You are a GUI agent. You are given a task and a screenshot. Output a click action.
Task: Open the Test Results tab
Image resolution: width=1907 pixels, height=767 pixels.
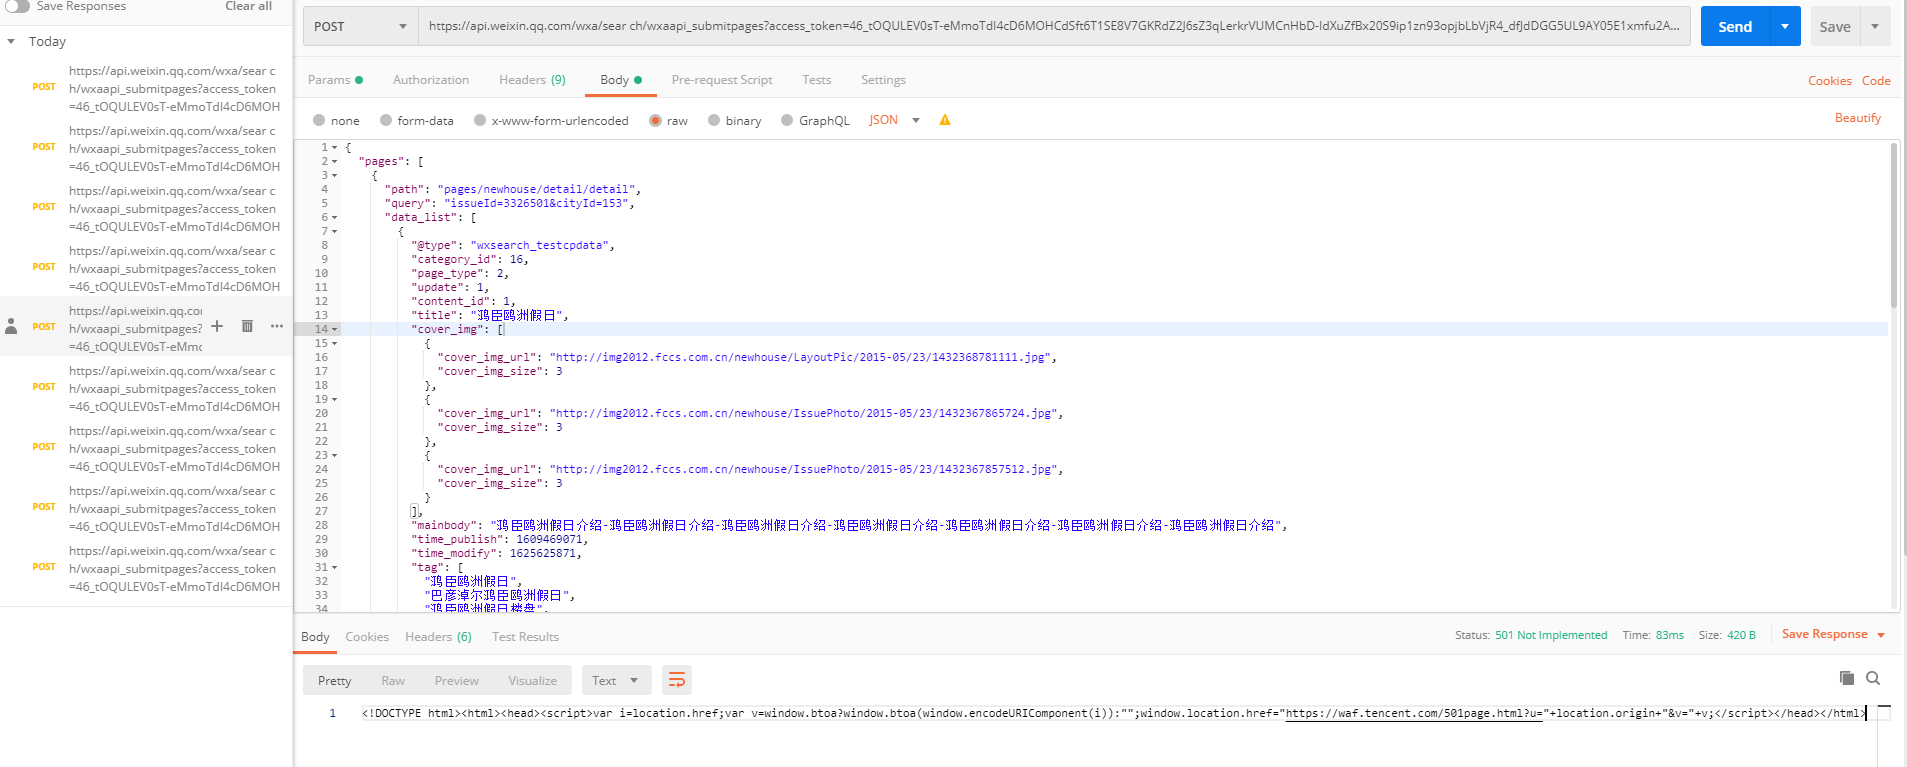click(525, 637)
